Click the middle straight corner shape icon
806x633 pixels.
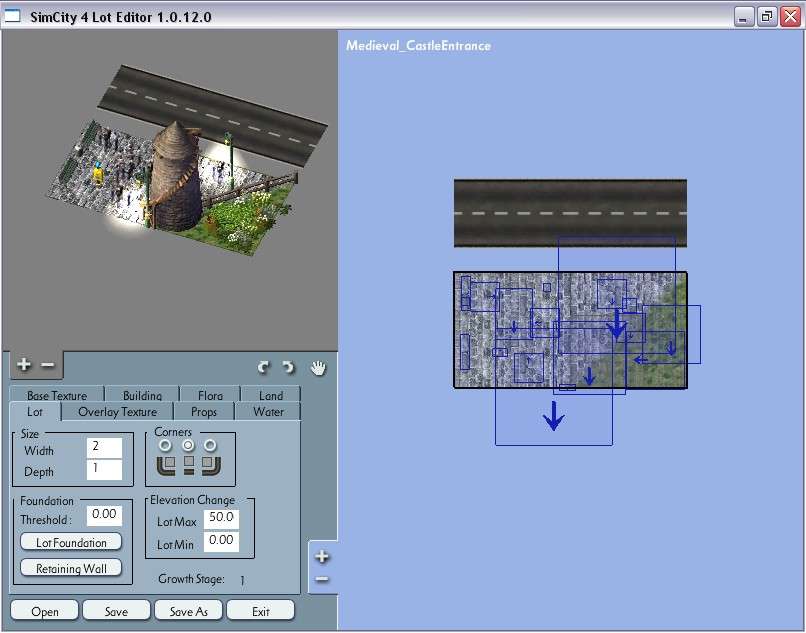(189, 464)
